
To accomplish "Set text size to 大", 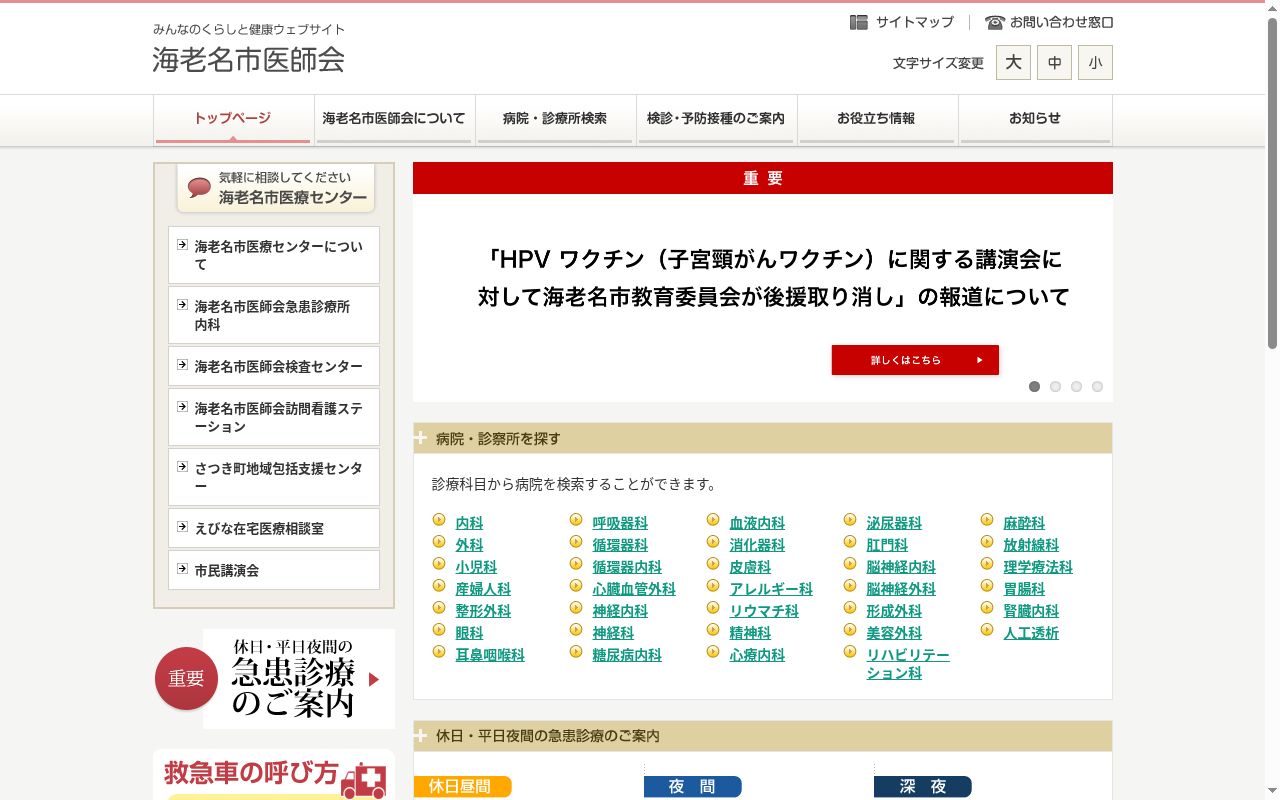I will [x=1013, y=62].
